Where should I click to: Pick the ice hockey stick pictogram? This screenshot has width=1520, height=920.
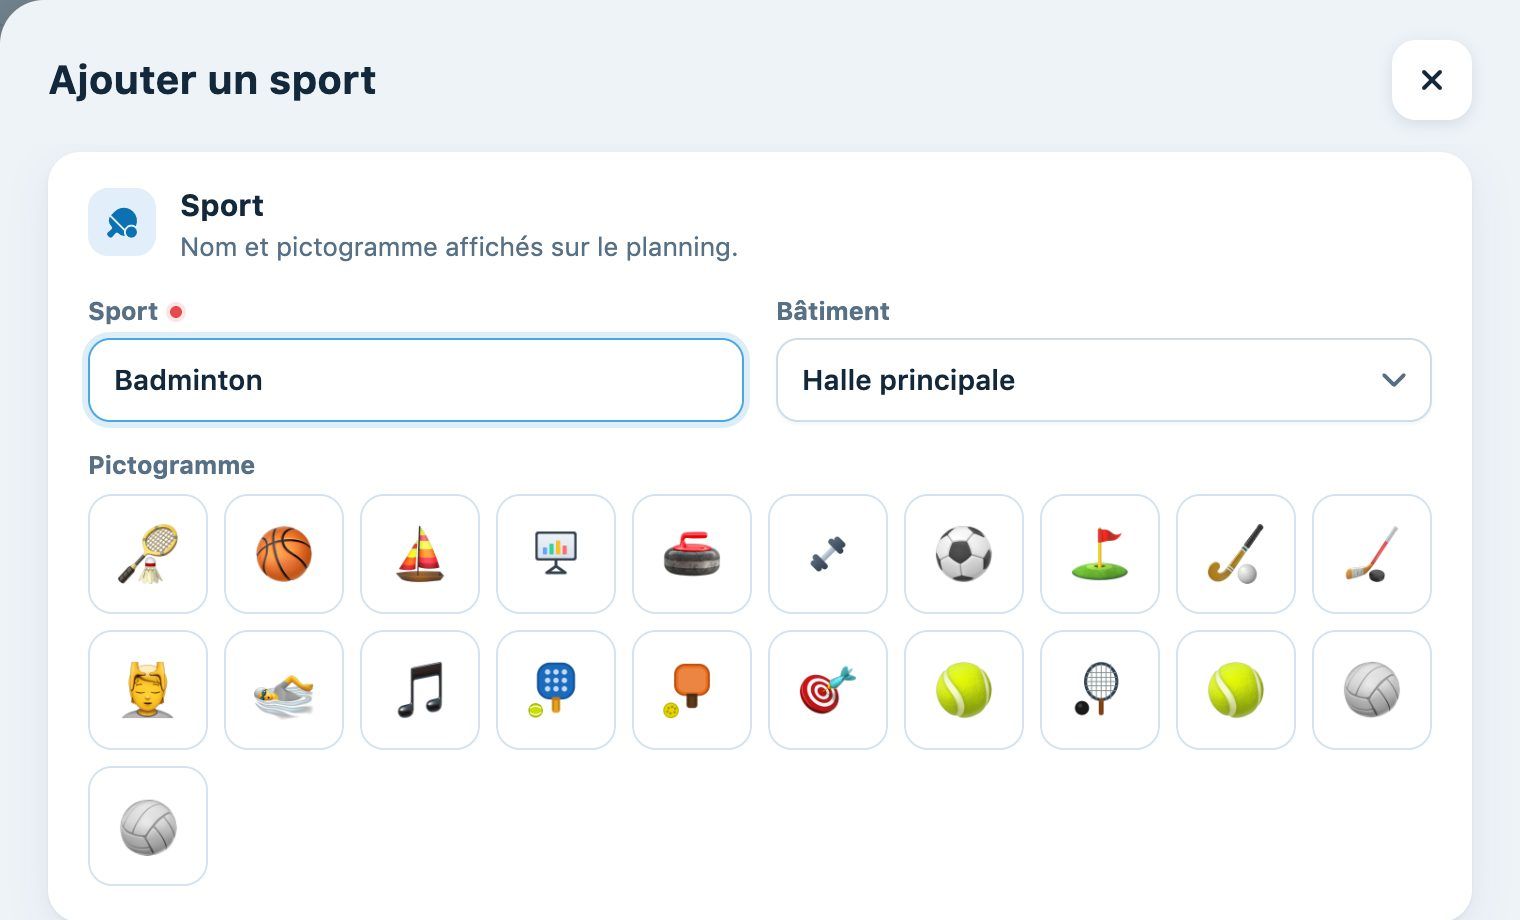(x=1372, y=554)
